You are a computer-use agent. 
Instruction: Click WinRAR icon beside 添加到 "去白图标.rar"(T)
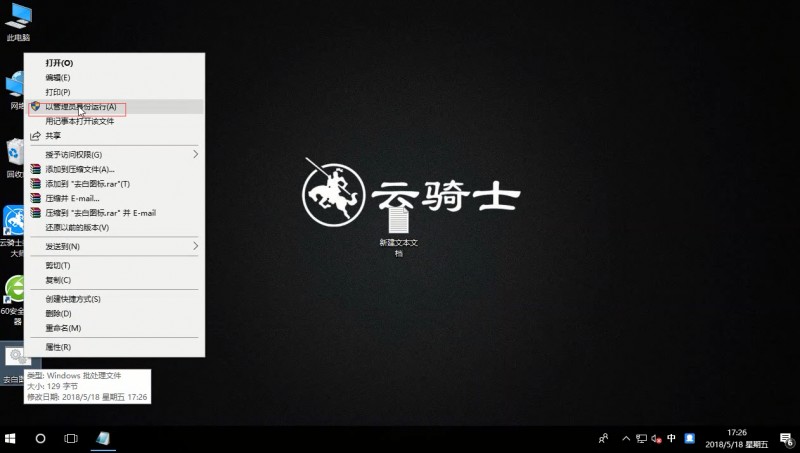35,183
